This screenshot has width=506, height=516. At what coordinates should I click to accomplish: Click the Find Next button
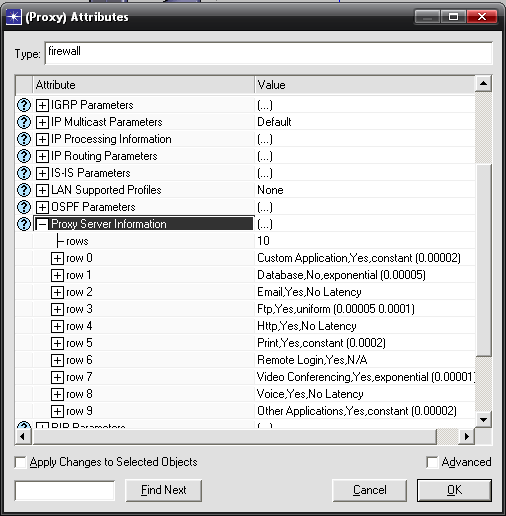(163, 490)
